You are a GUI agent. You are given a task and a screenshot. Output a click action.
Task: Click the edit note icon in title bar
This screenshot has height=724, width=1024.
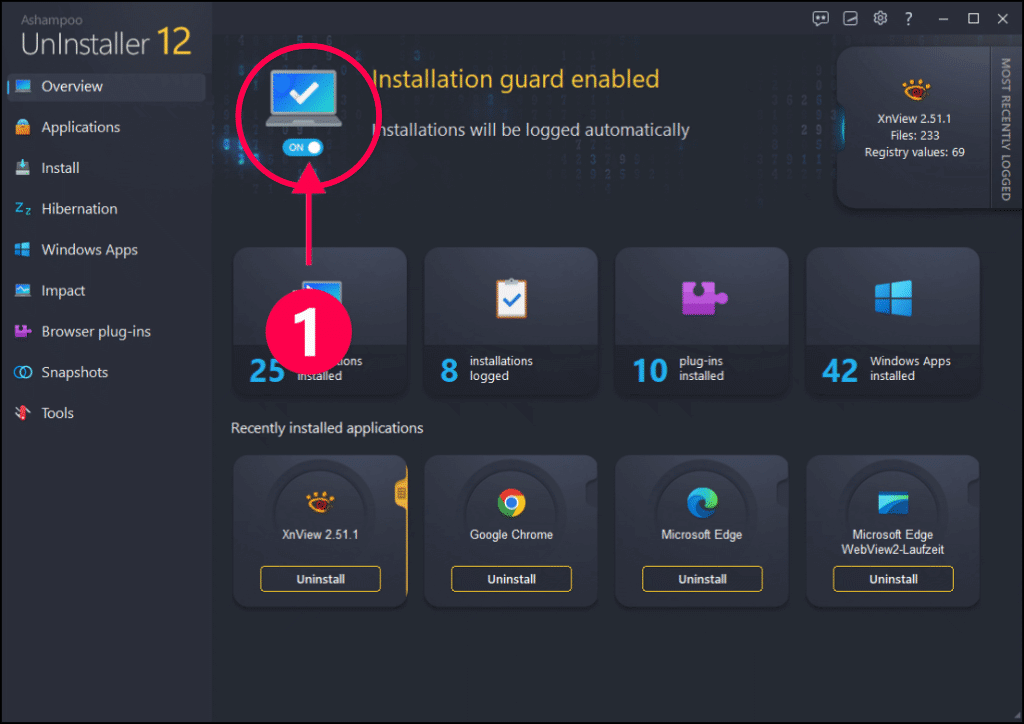[850, 18]
